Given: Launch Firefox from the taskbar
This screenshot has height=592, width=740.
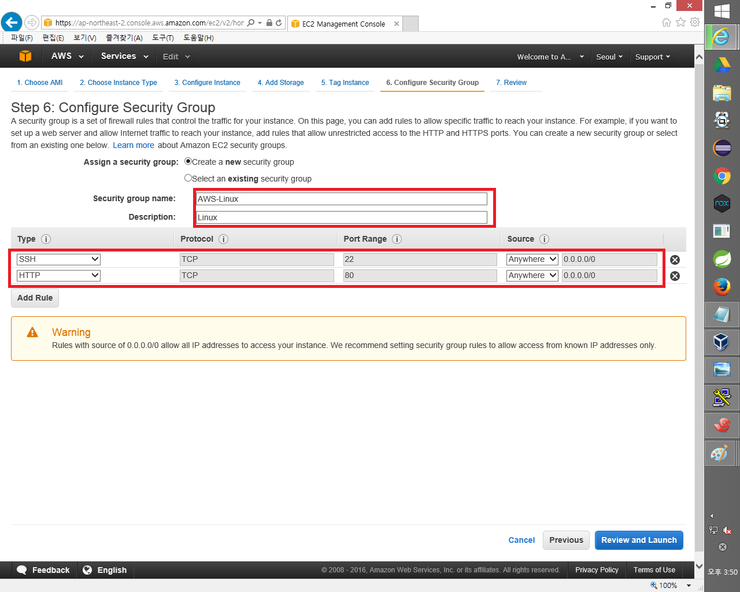Looking at the screenshot, I should point(721,287).
